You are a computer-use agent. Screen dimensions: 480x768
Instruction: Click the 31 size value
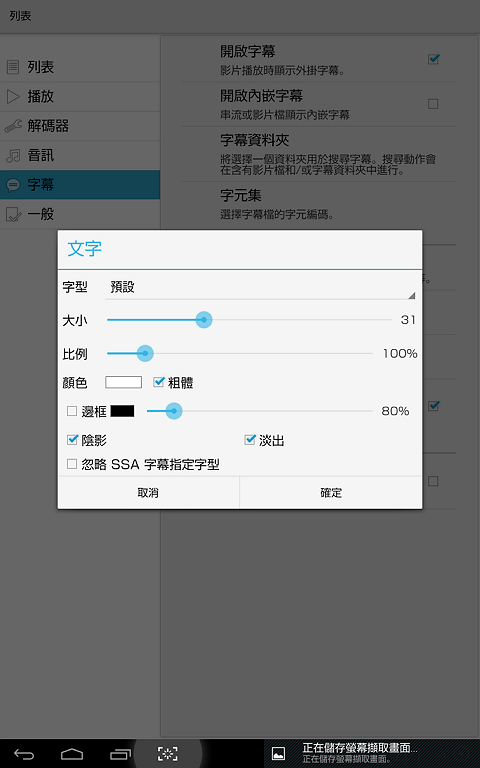click(x=408, y=320)
